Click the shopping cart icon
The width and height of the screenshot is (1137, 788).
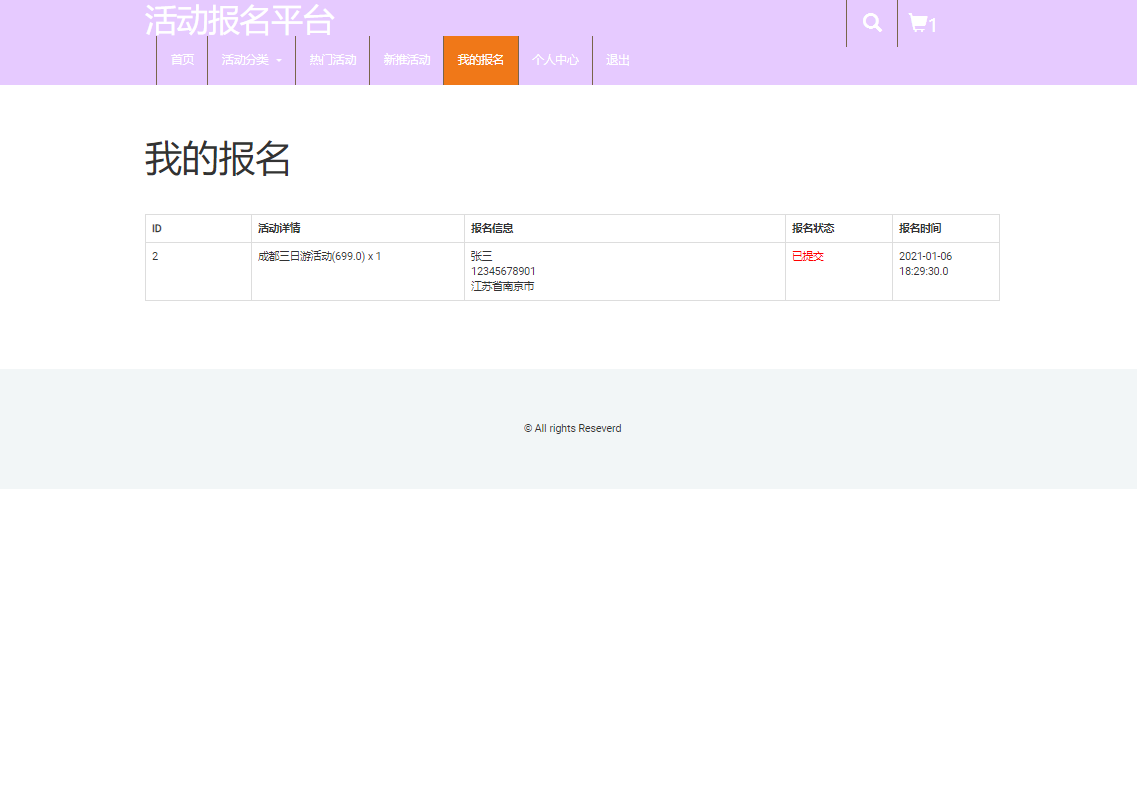(x=918, y=25)
